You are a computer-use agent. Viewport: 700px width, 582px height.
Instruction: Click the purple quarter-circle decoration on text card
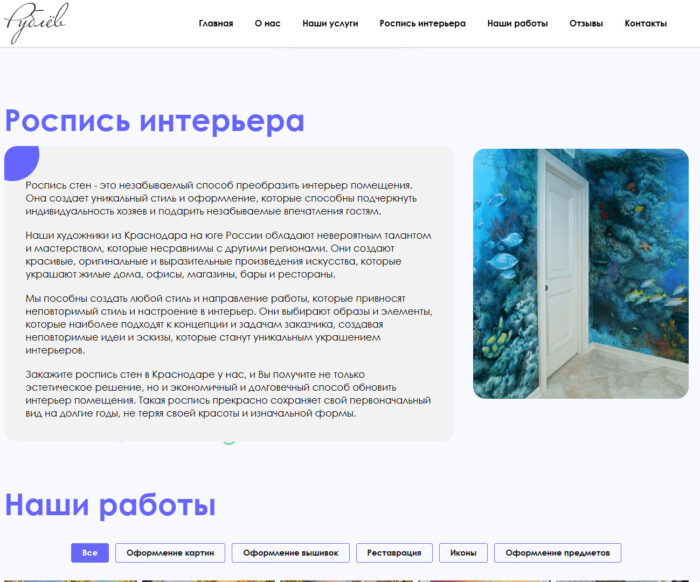coord(20,162)
